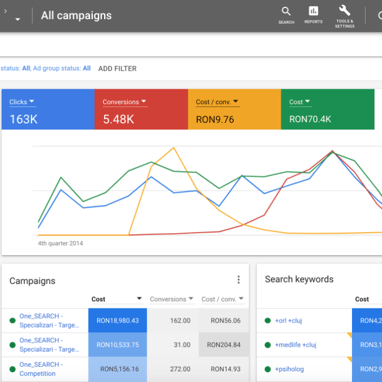
Task: Click green status dot beside +psiholog keyword
Action: point(267,369)
